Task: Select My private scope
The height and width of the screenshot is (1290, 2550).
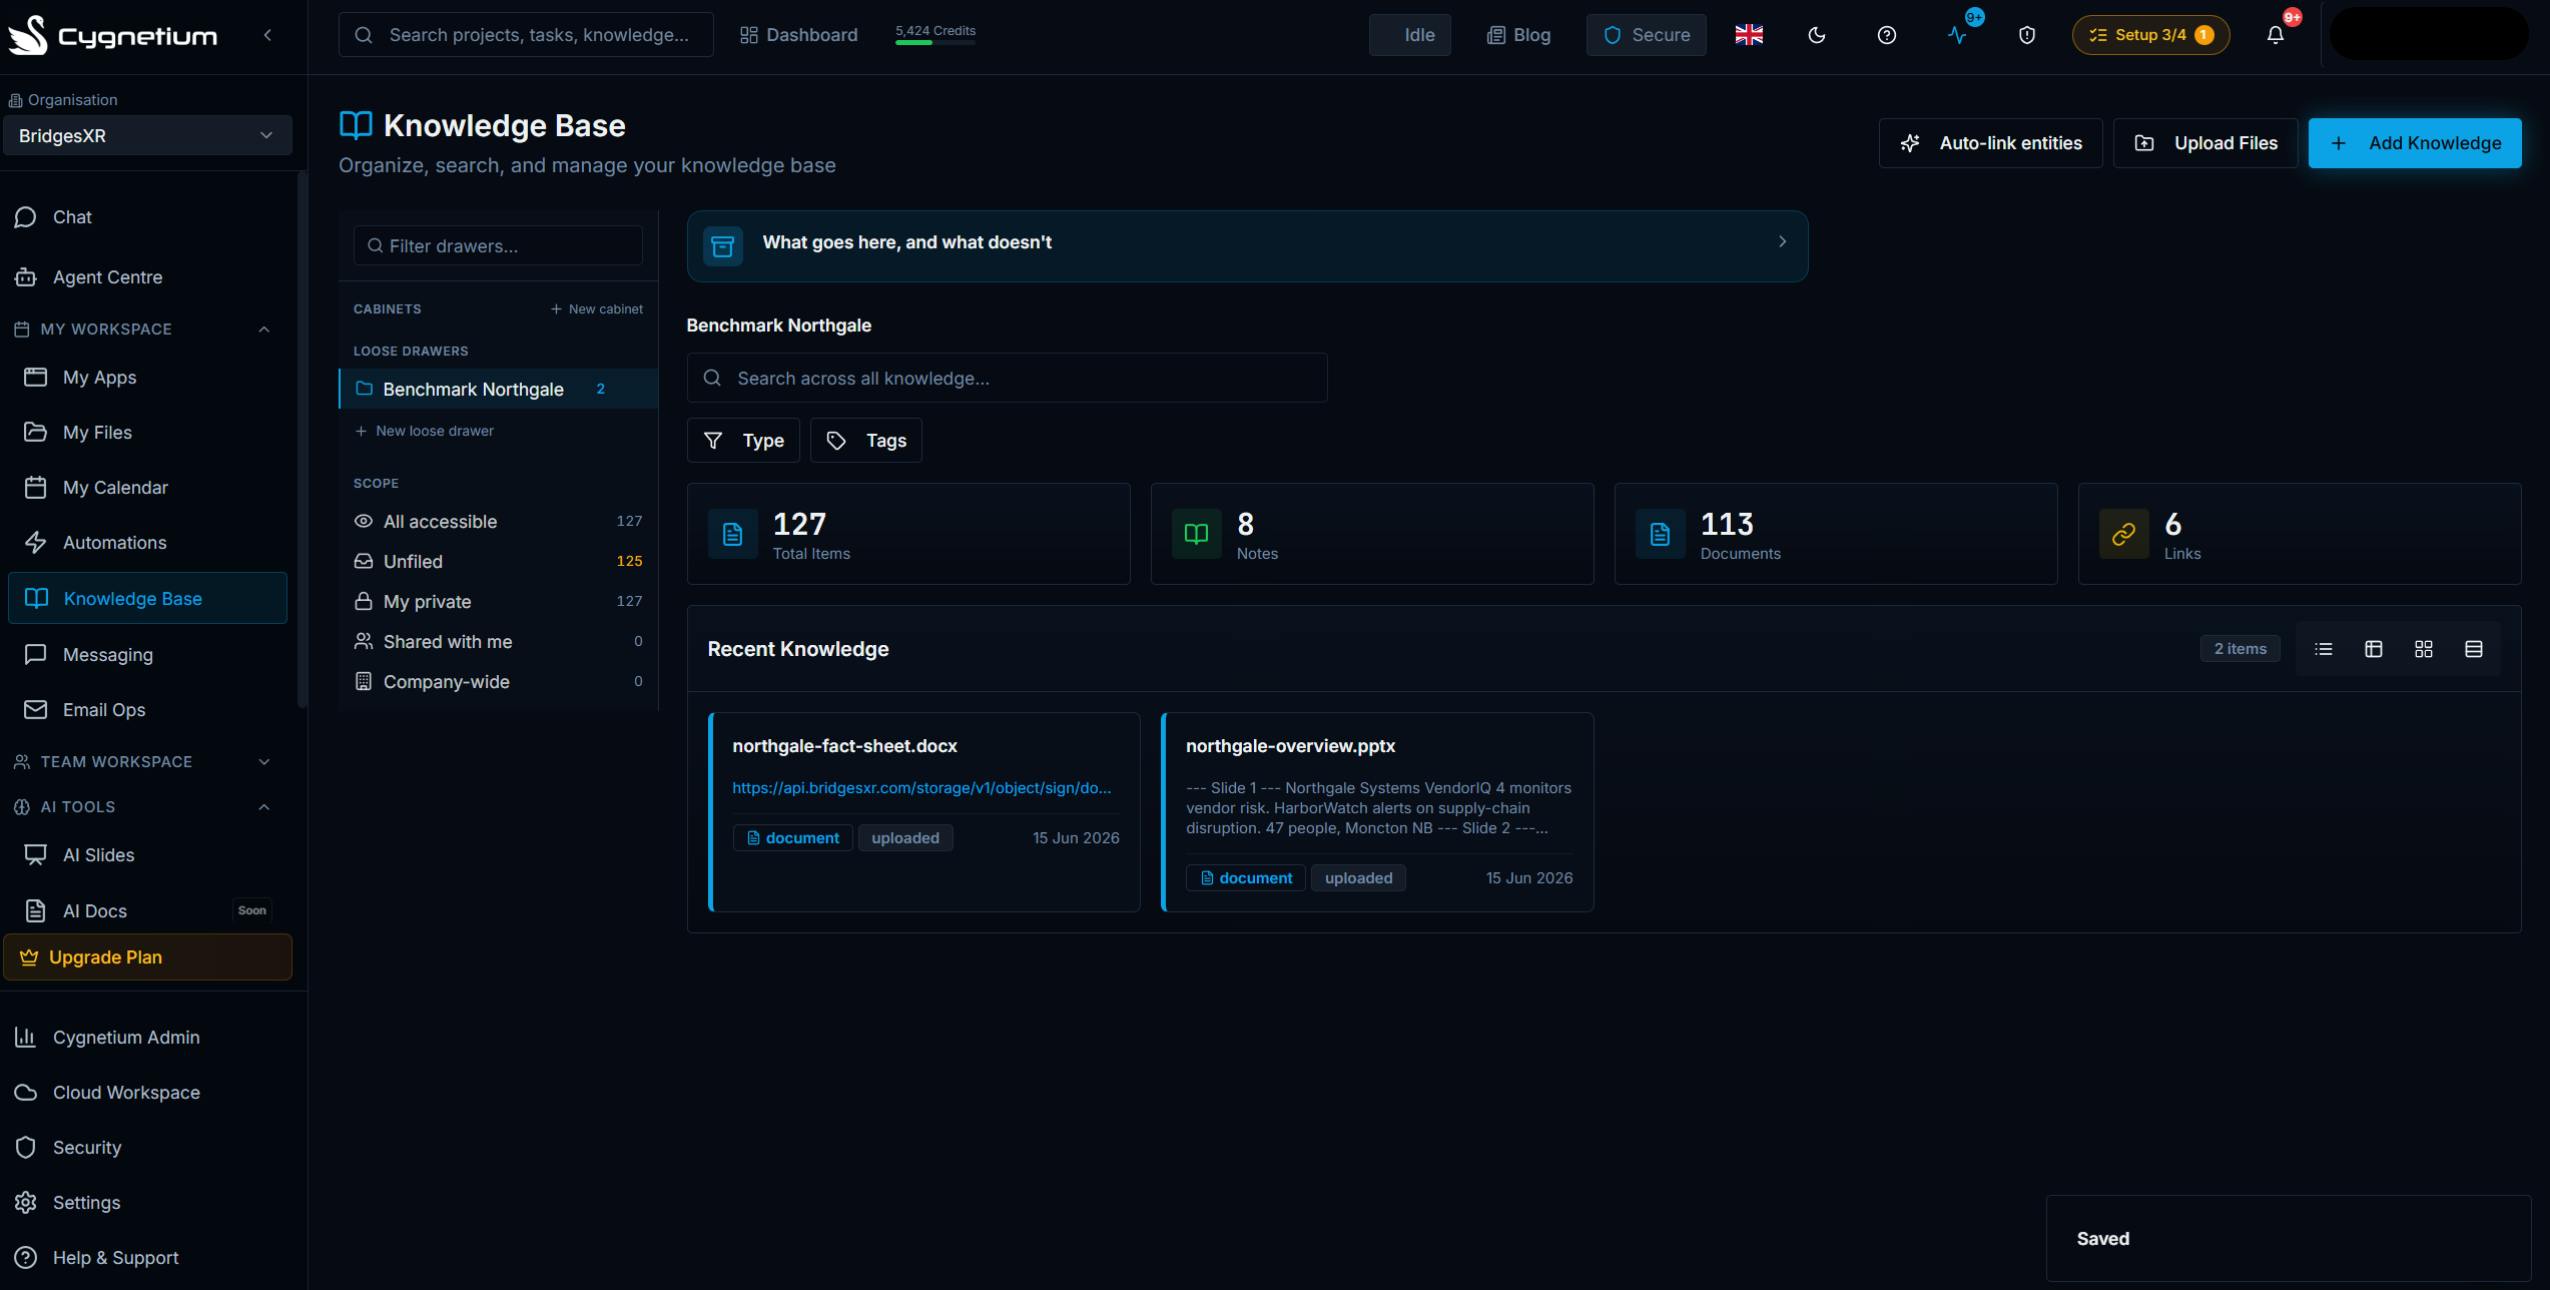Action: coord(498,601)
